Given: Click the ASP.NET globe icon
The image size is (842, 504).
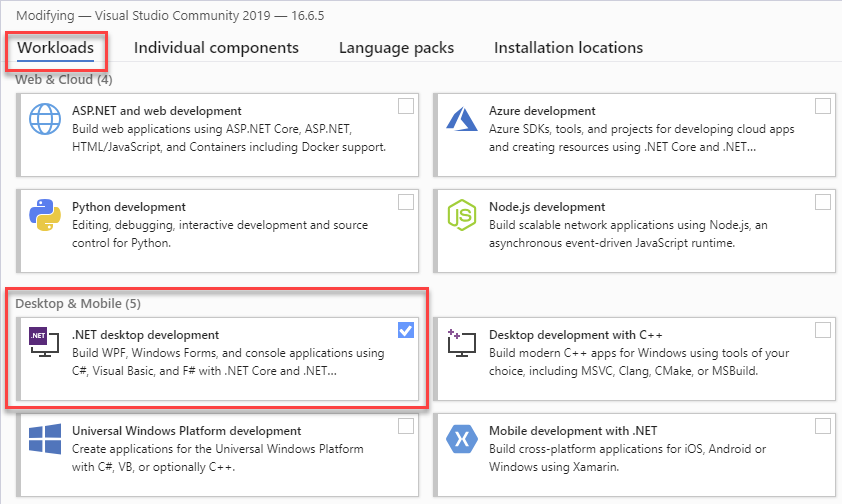Looking at the screenshot, I should click(46, 120).
